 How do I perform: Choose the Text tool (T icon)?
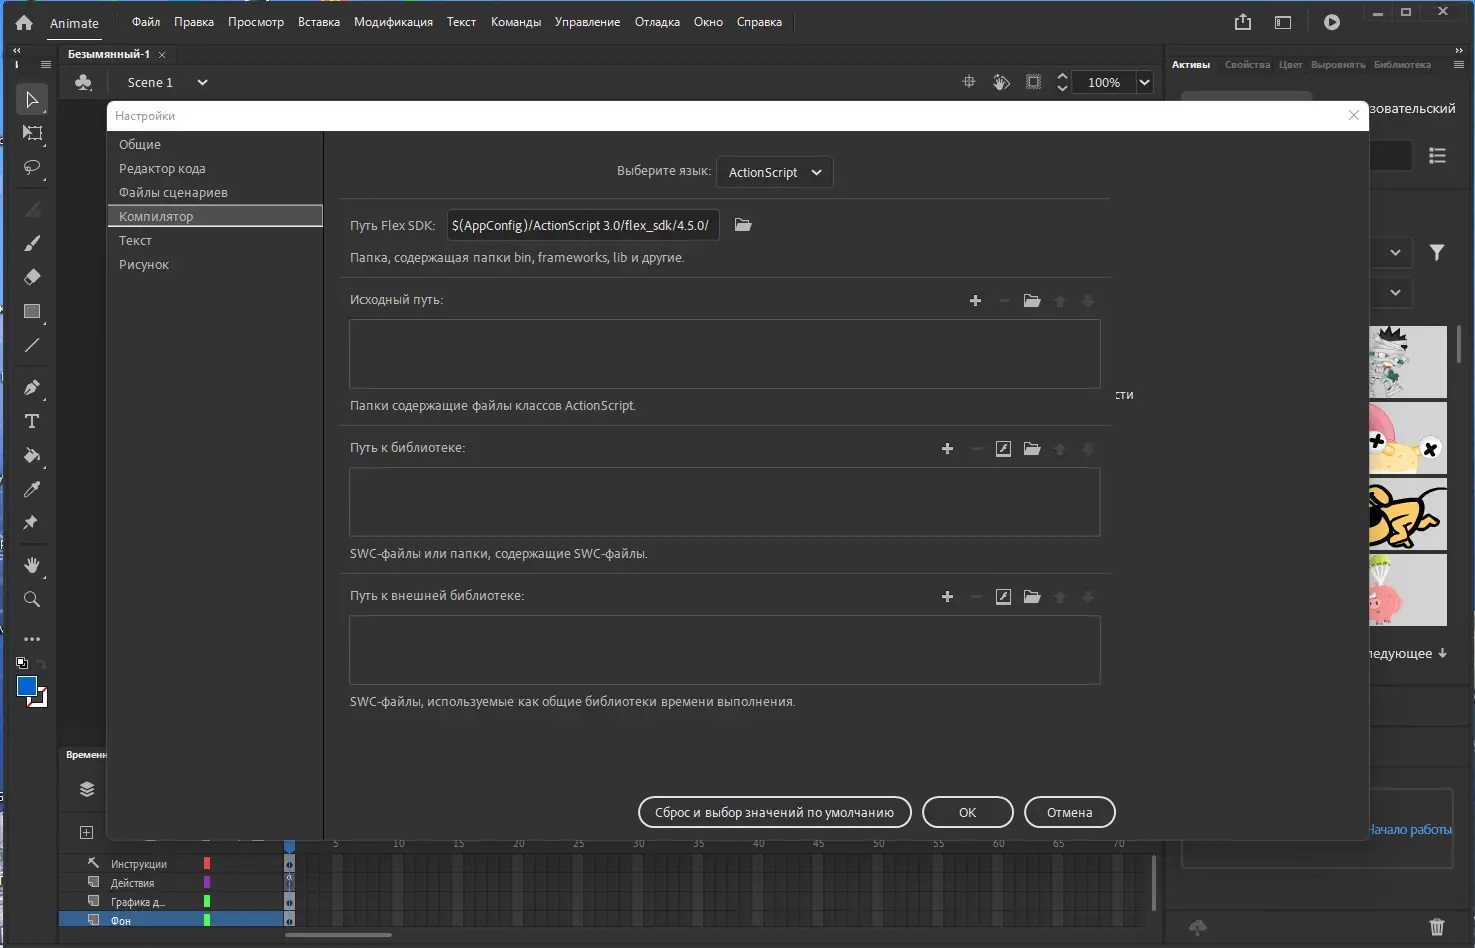click(x=32, y=421)
